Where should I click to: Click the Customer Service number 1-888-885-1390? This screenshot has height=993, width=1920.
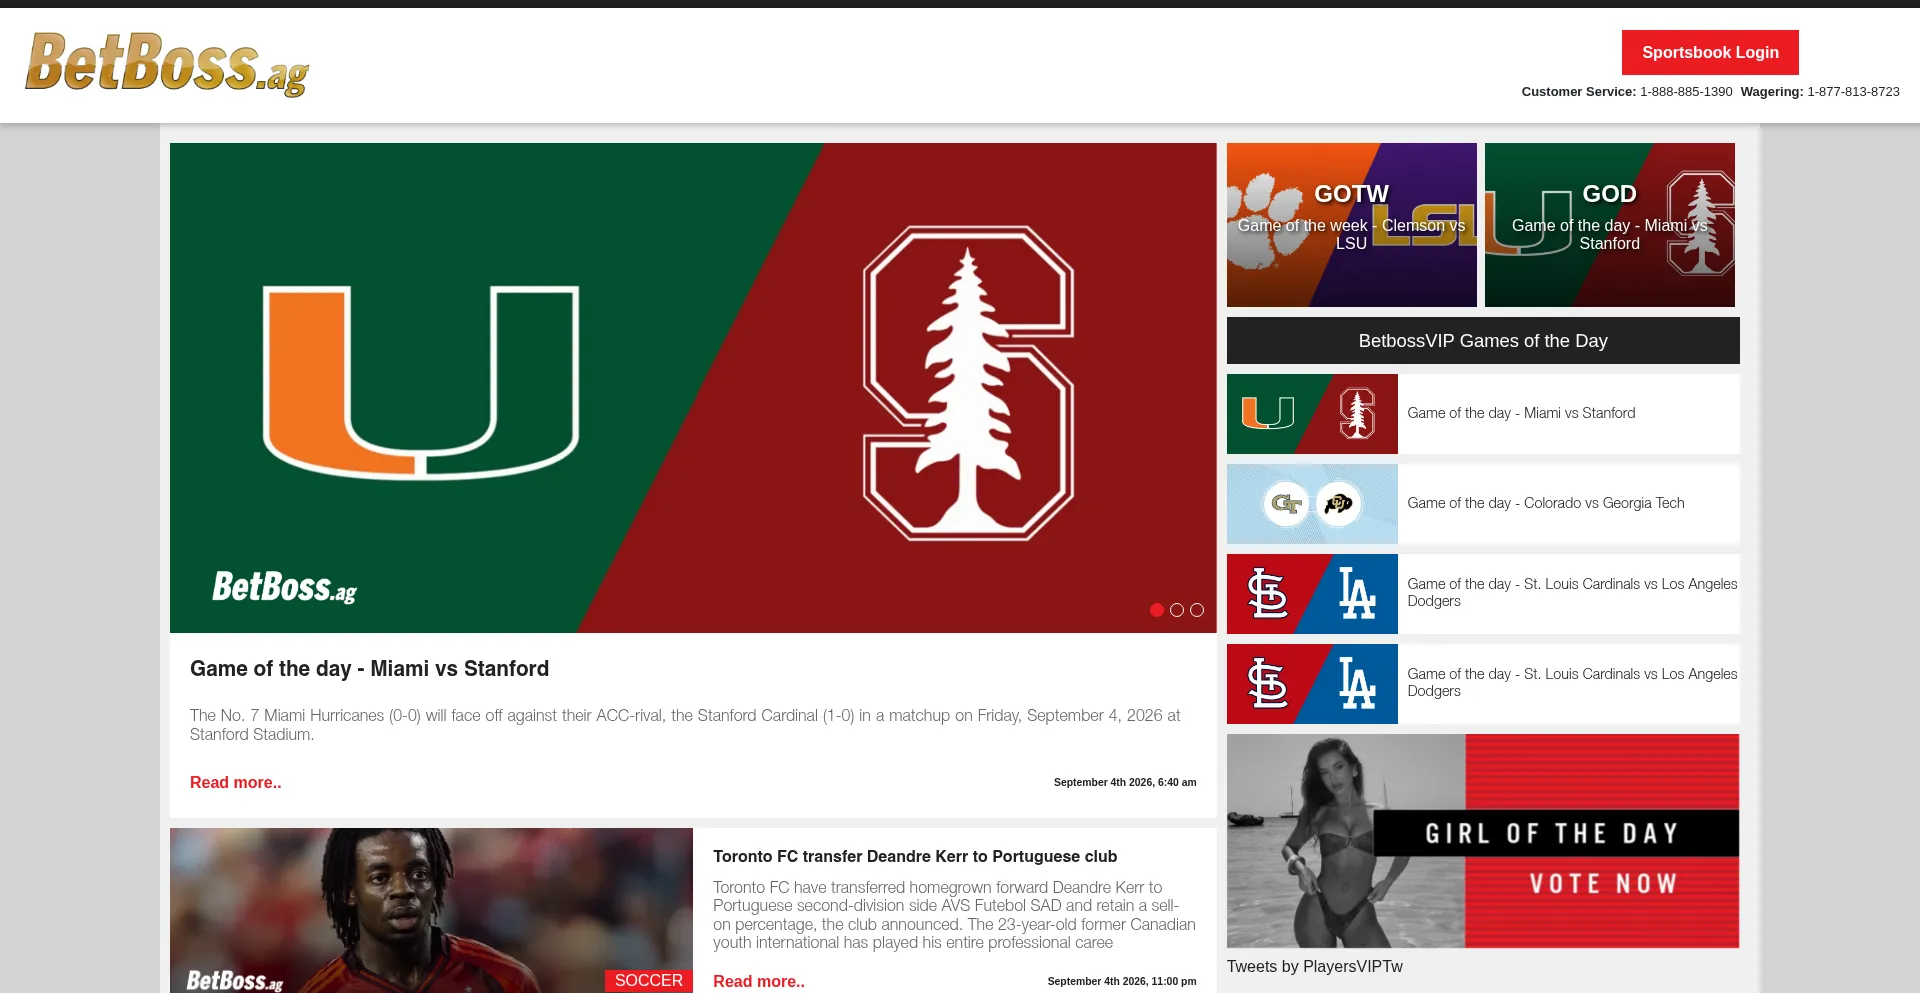(1686, 91)
